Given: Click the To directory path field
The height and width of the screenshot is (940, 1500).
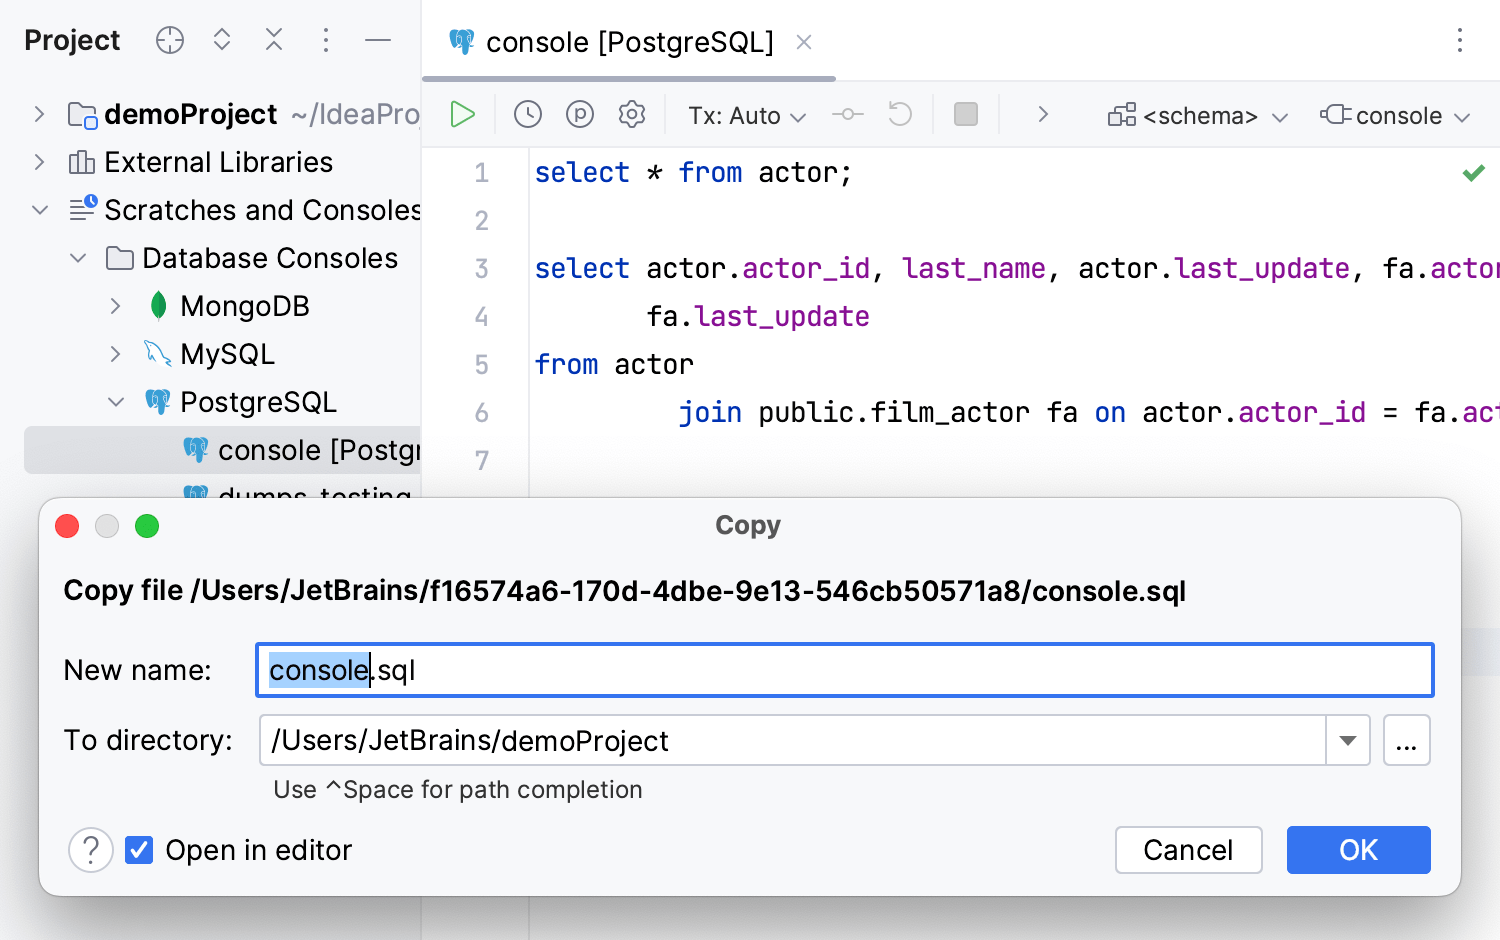Looking at the screenshot, I should [x=792, y=741].
